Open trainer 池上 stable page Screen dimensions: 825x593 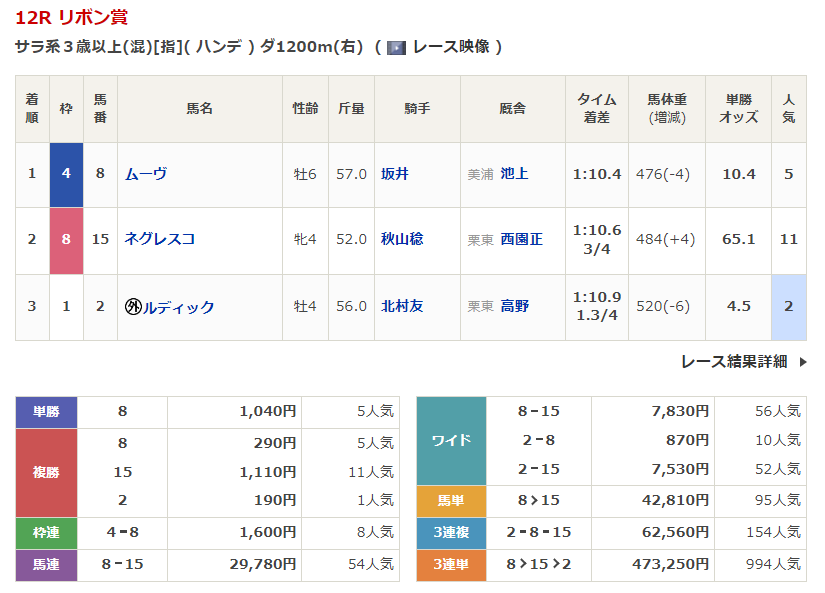click(x=514, y=174)
